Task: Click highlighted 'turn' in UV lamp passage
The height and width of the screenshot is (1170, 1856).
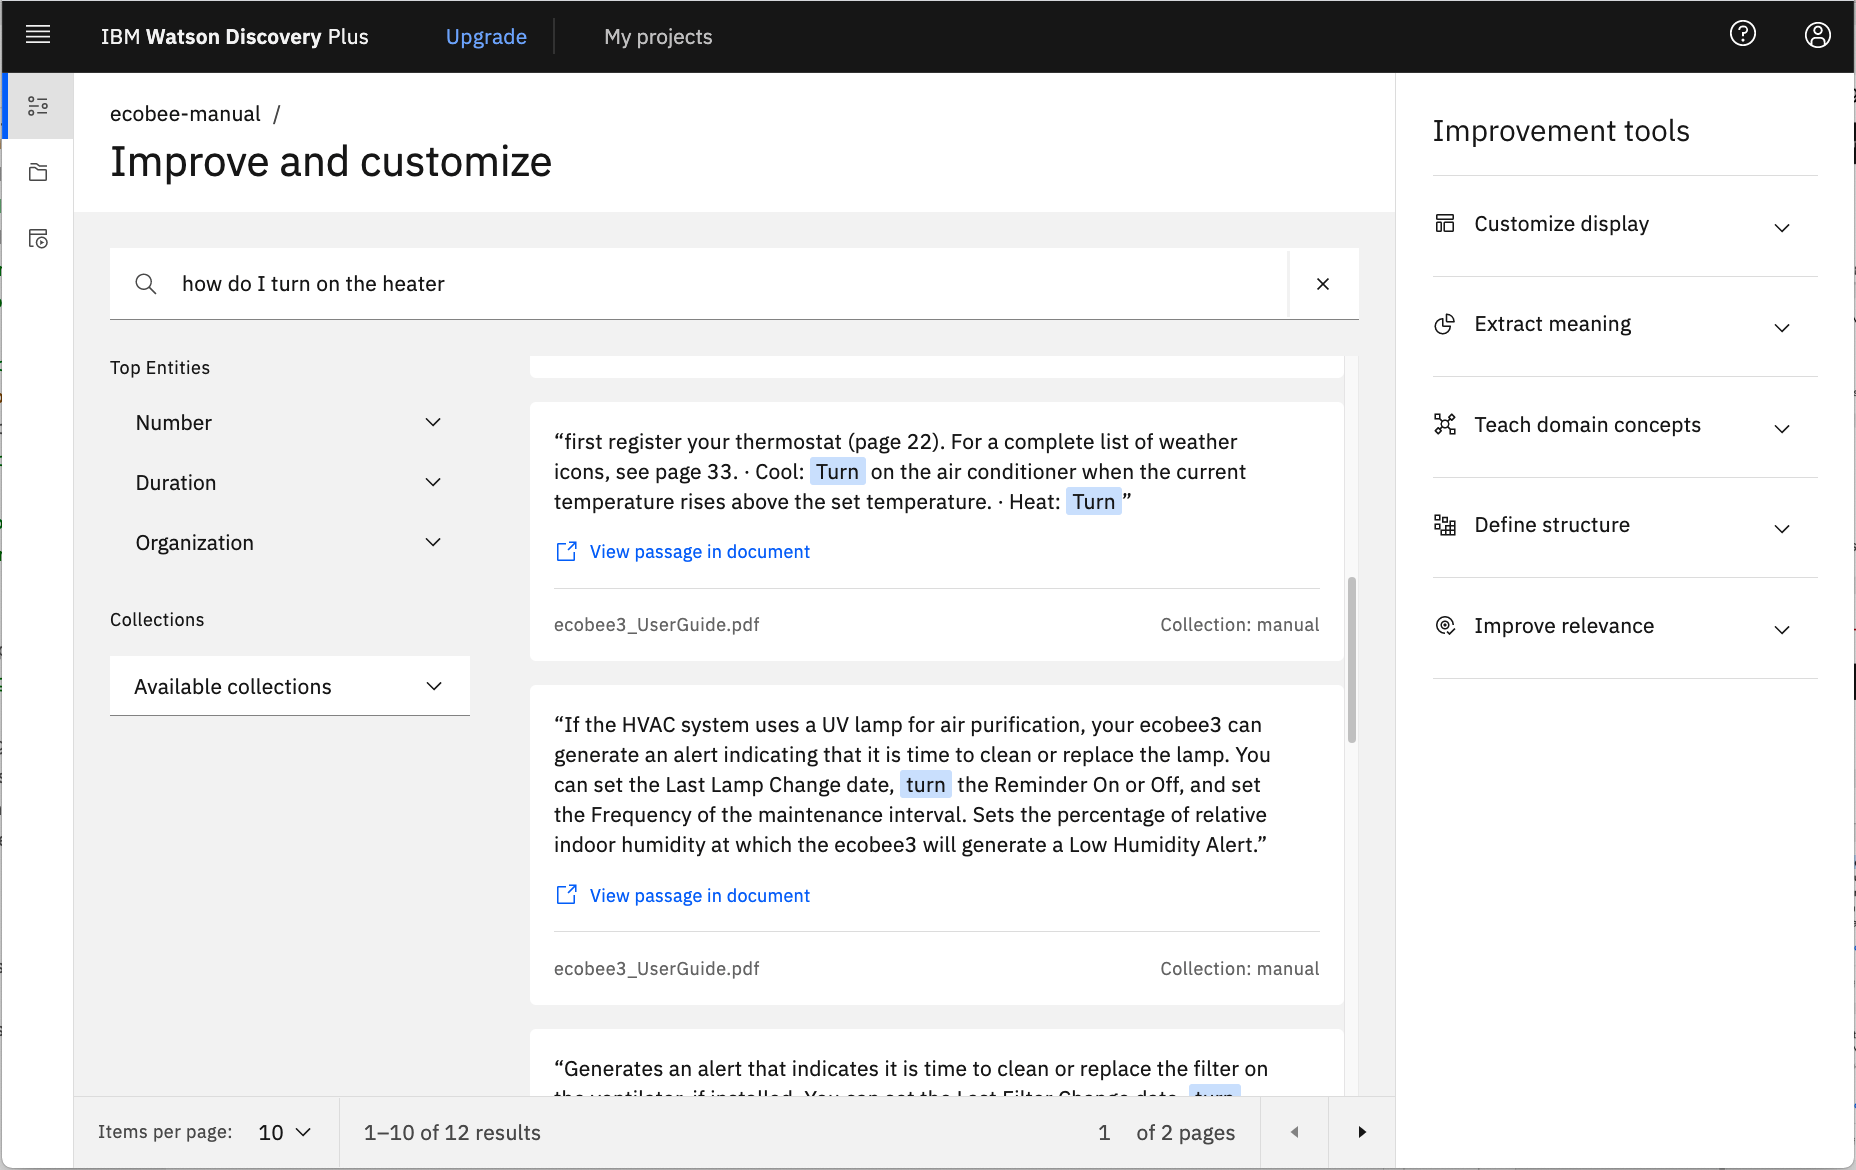Action: click(x=926, y=785)
